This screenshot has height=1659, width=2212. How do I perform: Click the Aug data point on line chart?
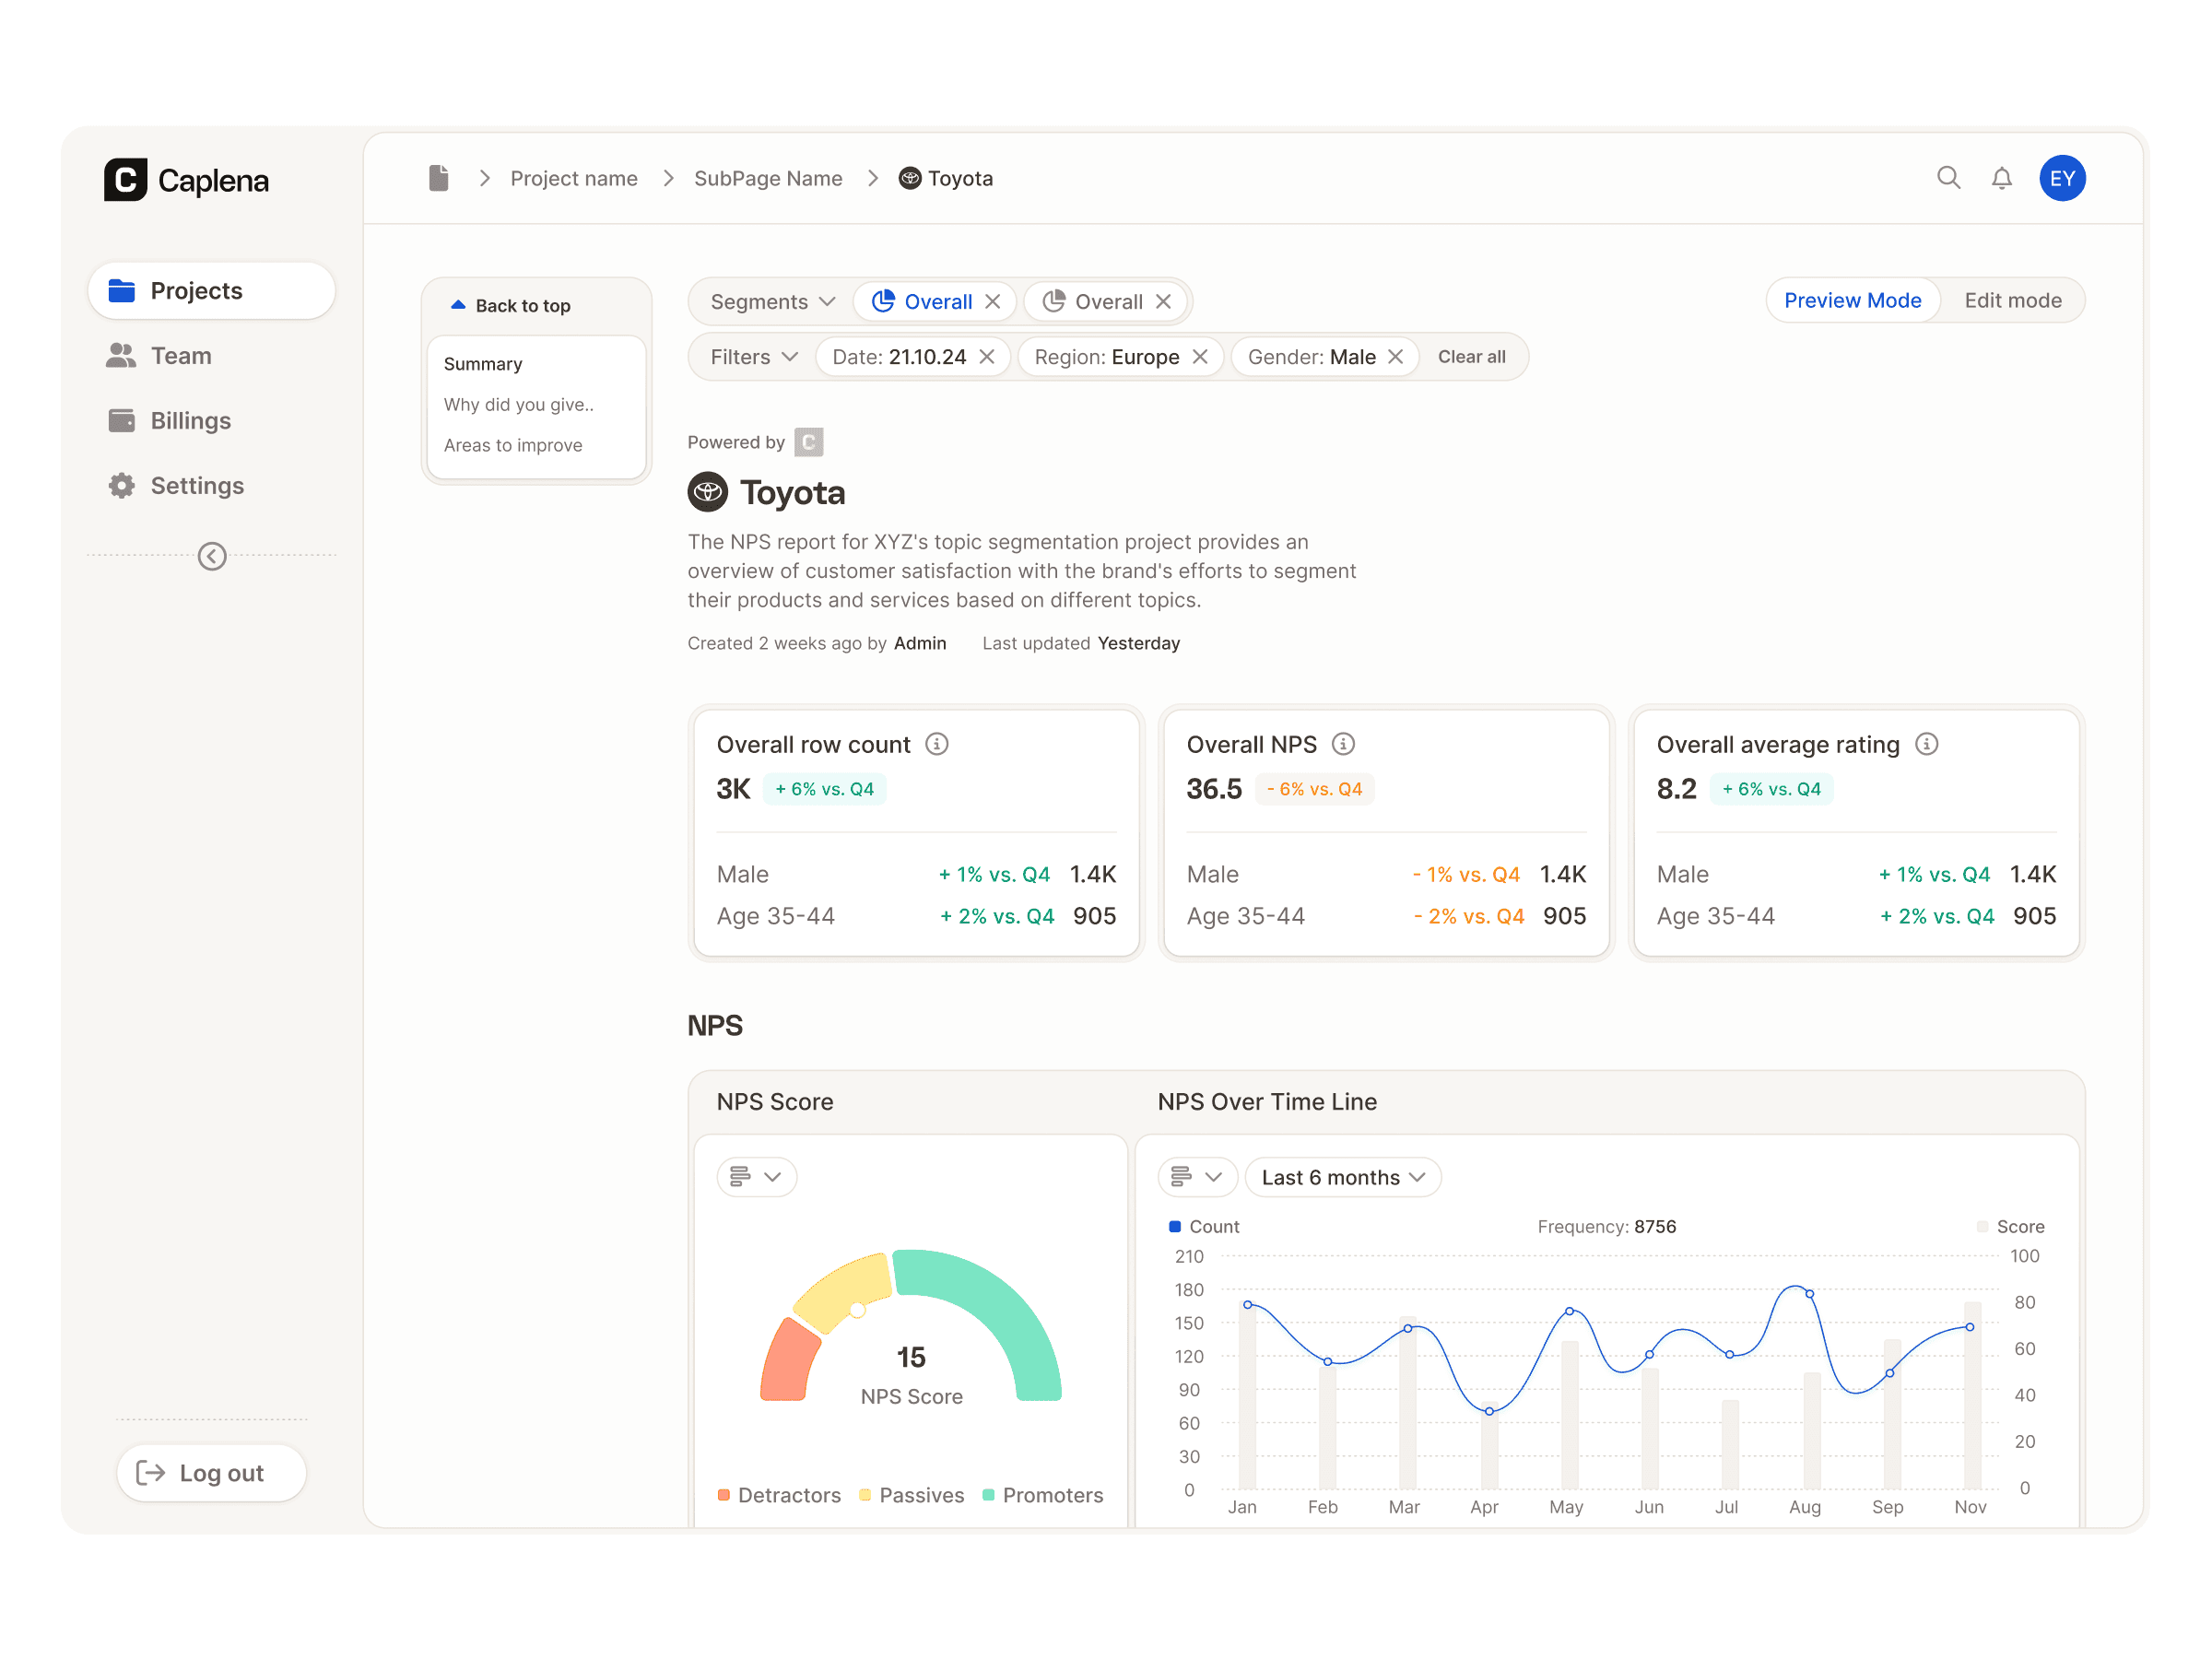pyautogui.click(x=1810, y=1294)
